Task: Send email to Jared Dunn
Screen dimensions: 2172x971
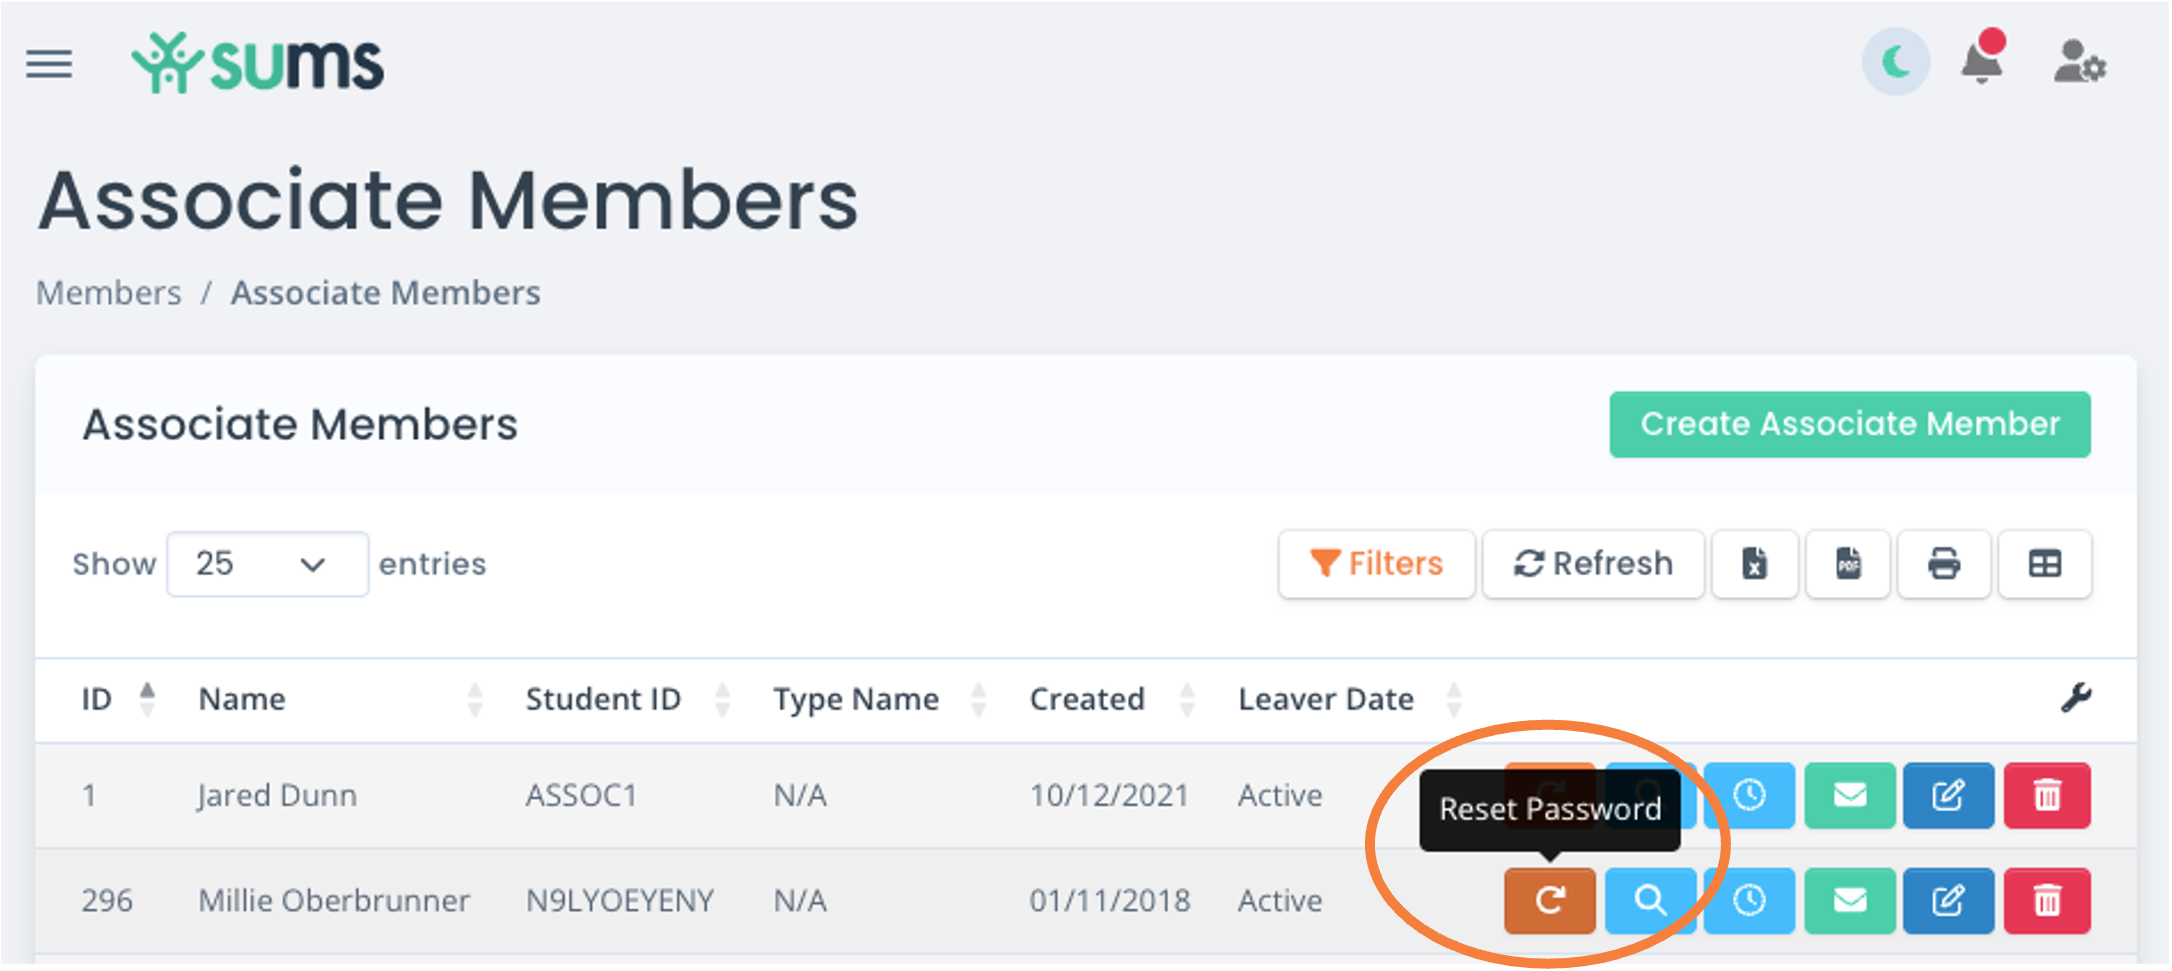Action: (x=1850, y=796)
